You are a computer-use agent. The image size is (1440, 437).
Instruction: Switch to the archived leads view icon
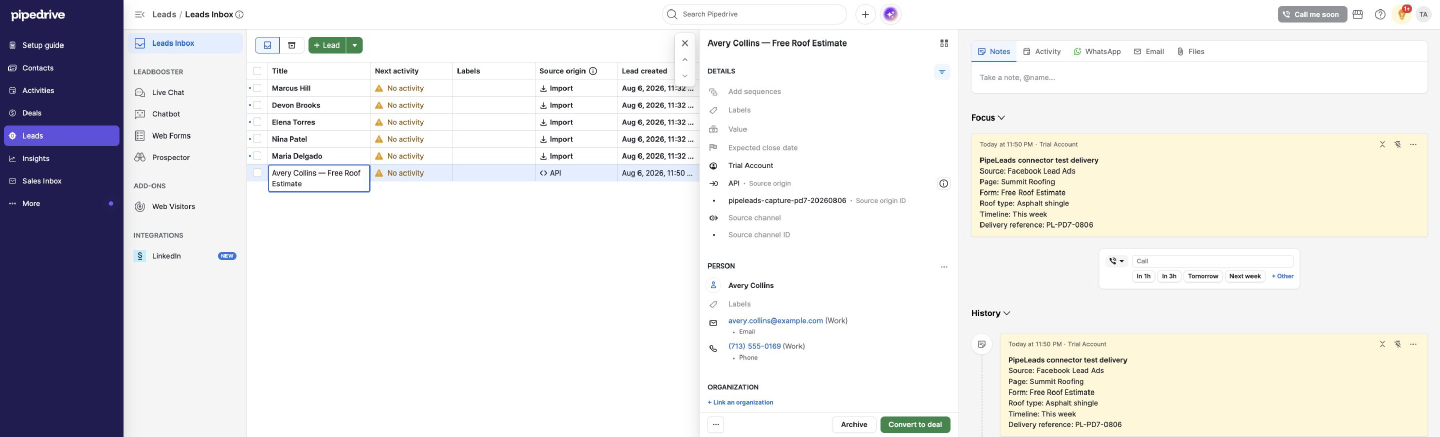292,45
